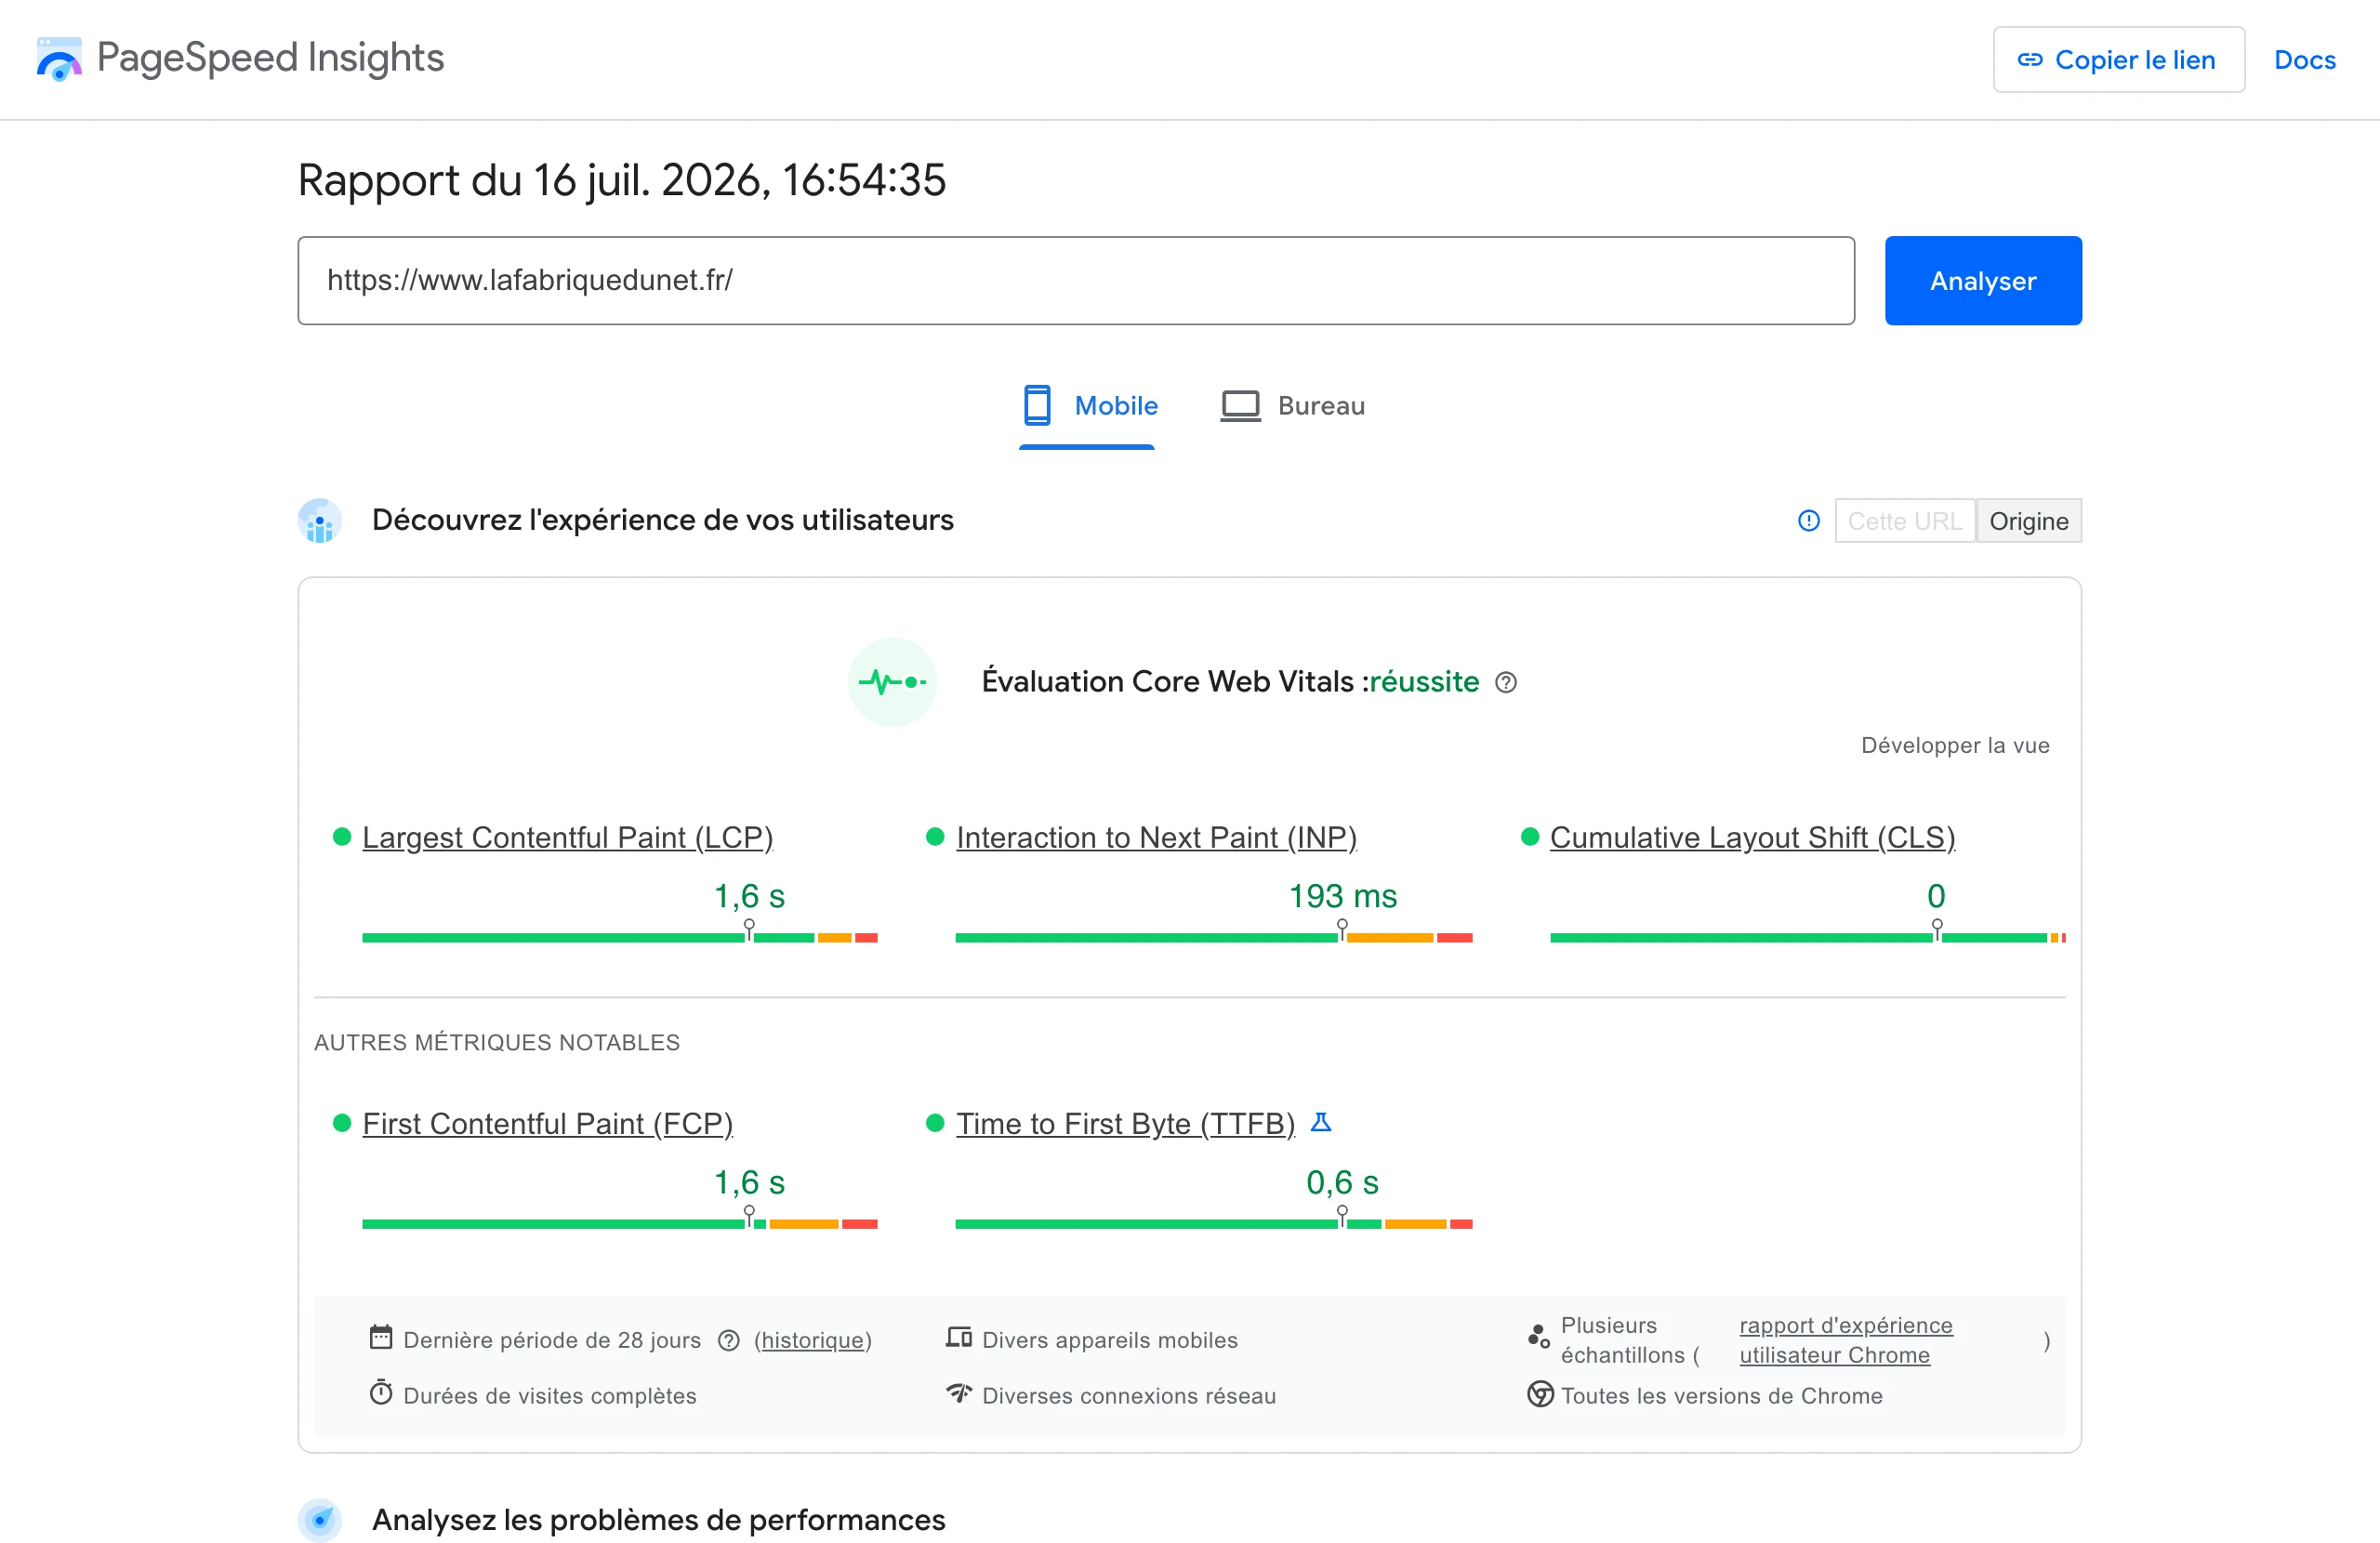
Task: Click the Analyser button
Action: [1983, 281]
